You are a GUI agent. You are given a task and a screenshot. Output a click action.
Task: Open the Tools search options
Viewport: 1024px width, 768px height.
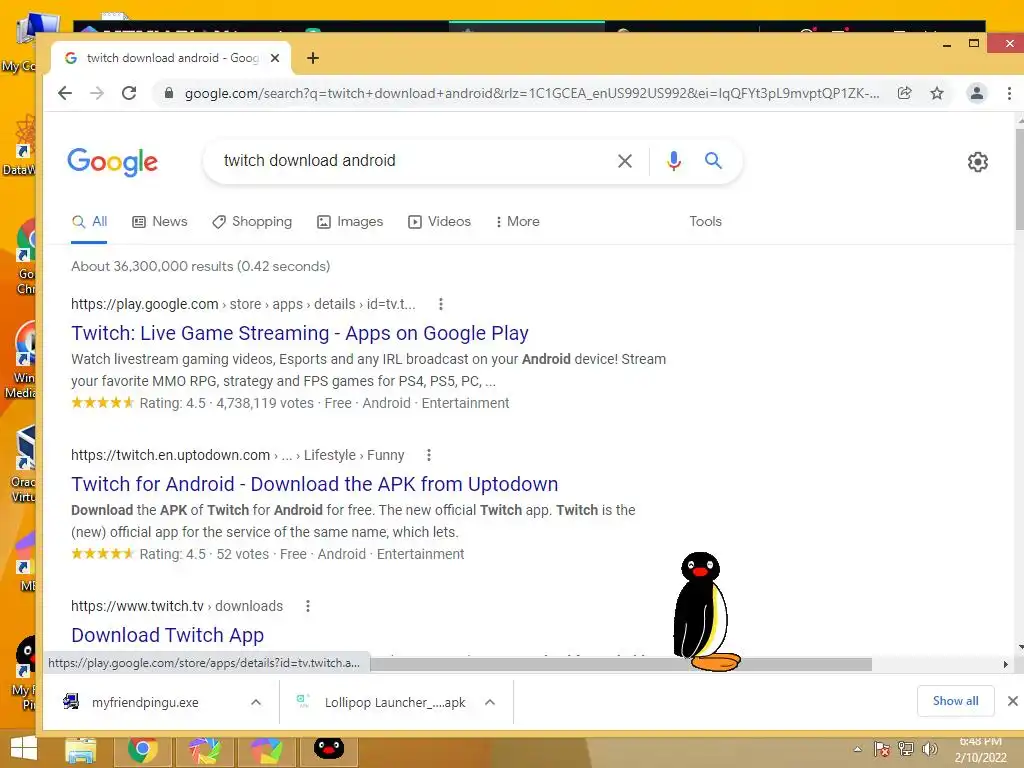click(705, 221)
